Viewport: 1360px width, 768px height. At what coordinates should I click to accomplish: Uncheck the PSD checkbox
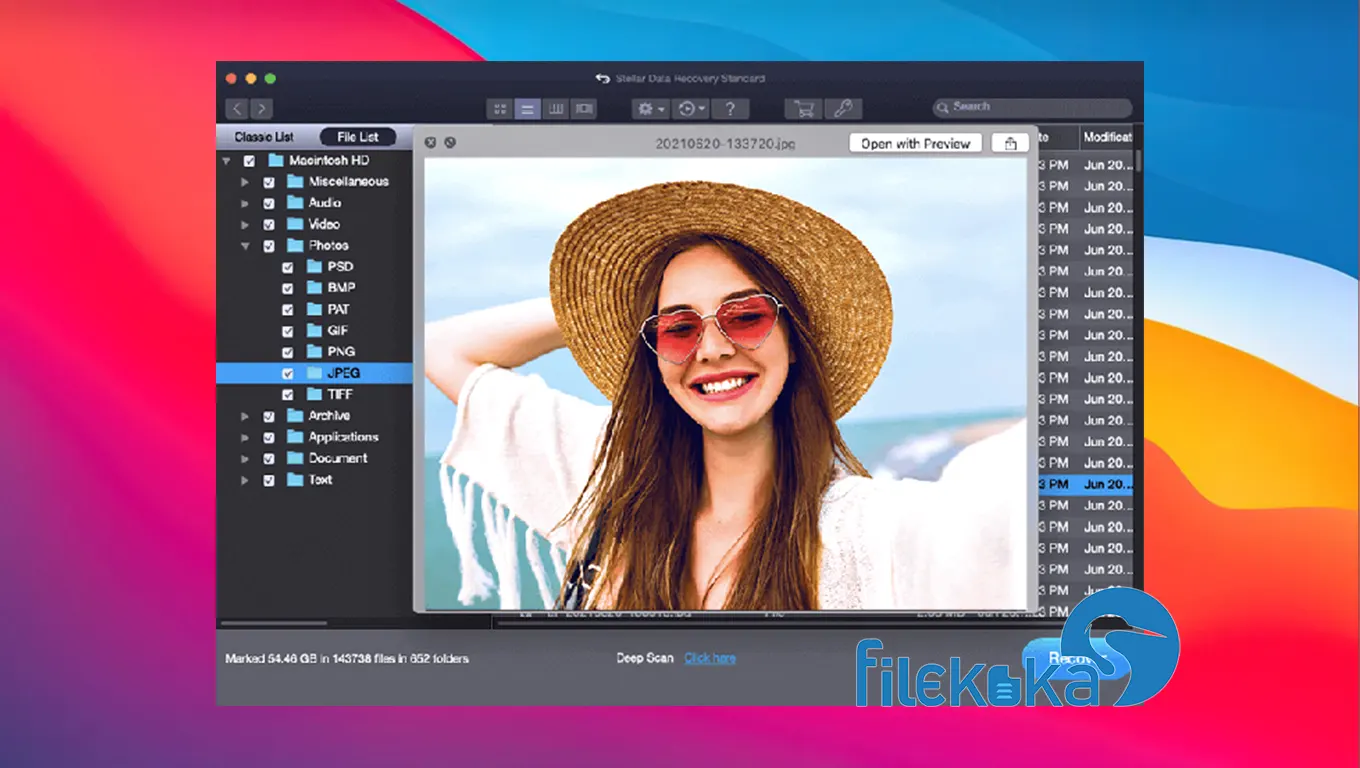point(288,267)
